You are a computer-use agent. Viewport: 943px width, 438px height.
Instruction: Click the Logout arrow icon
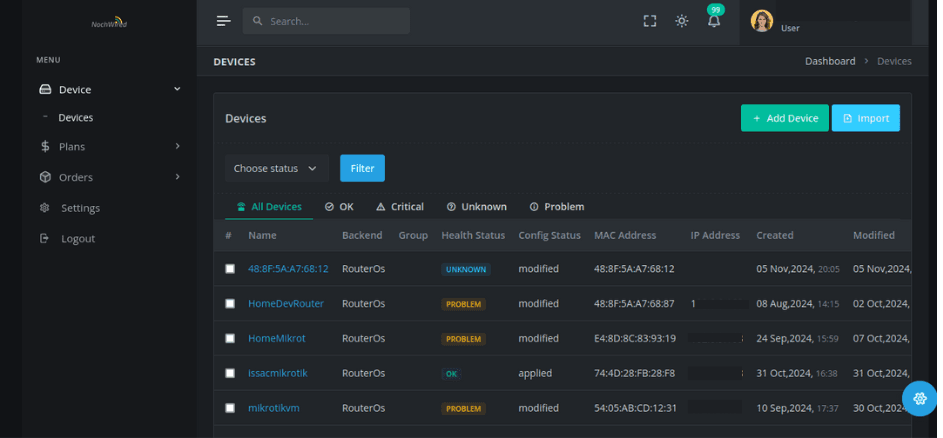coord(45,238)
